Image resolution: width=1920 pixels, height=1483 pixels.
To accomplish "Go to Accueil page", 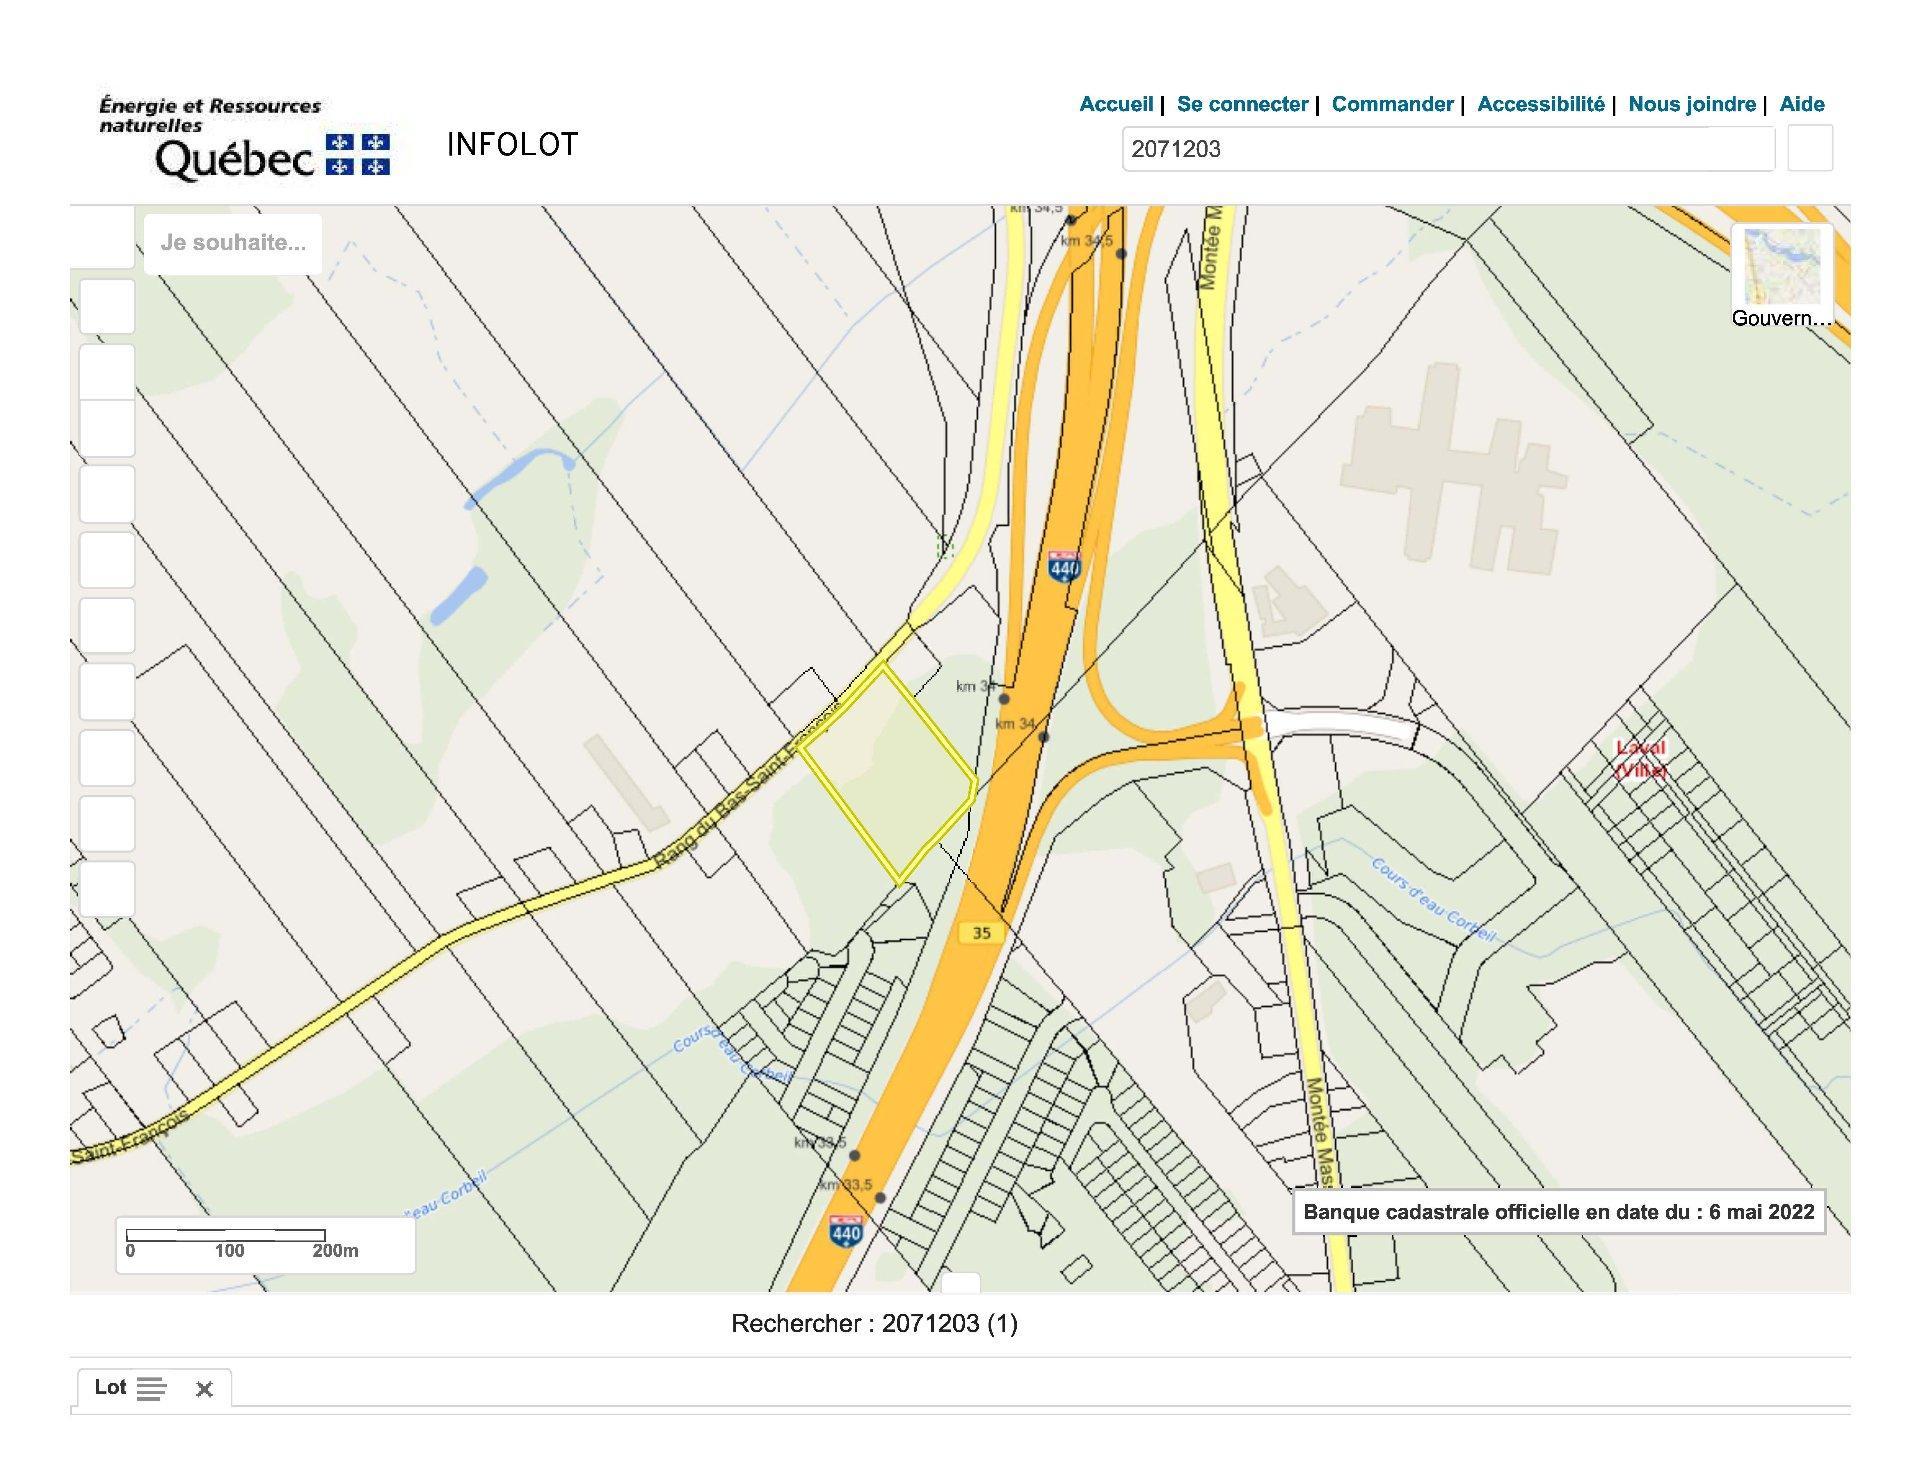I will coord(1115,104).
